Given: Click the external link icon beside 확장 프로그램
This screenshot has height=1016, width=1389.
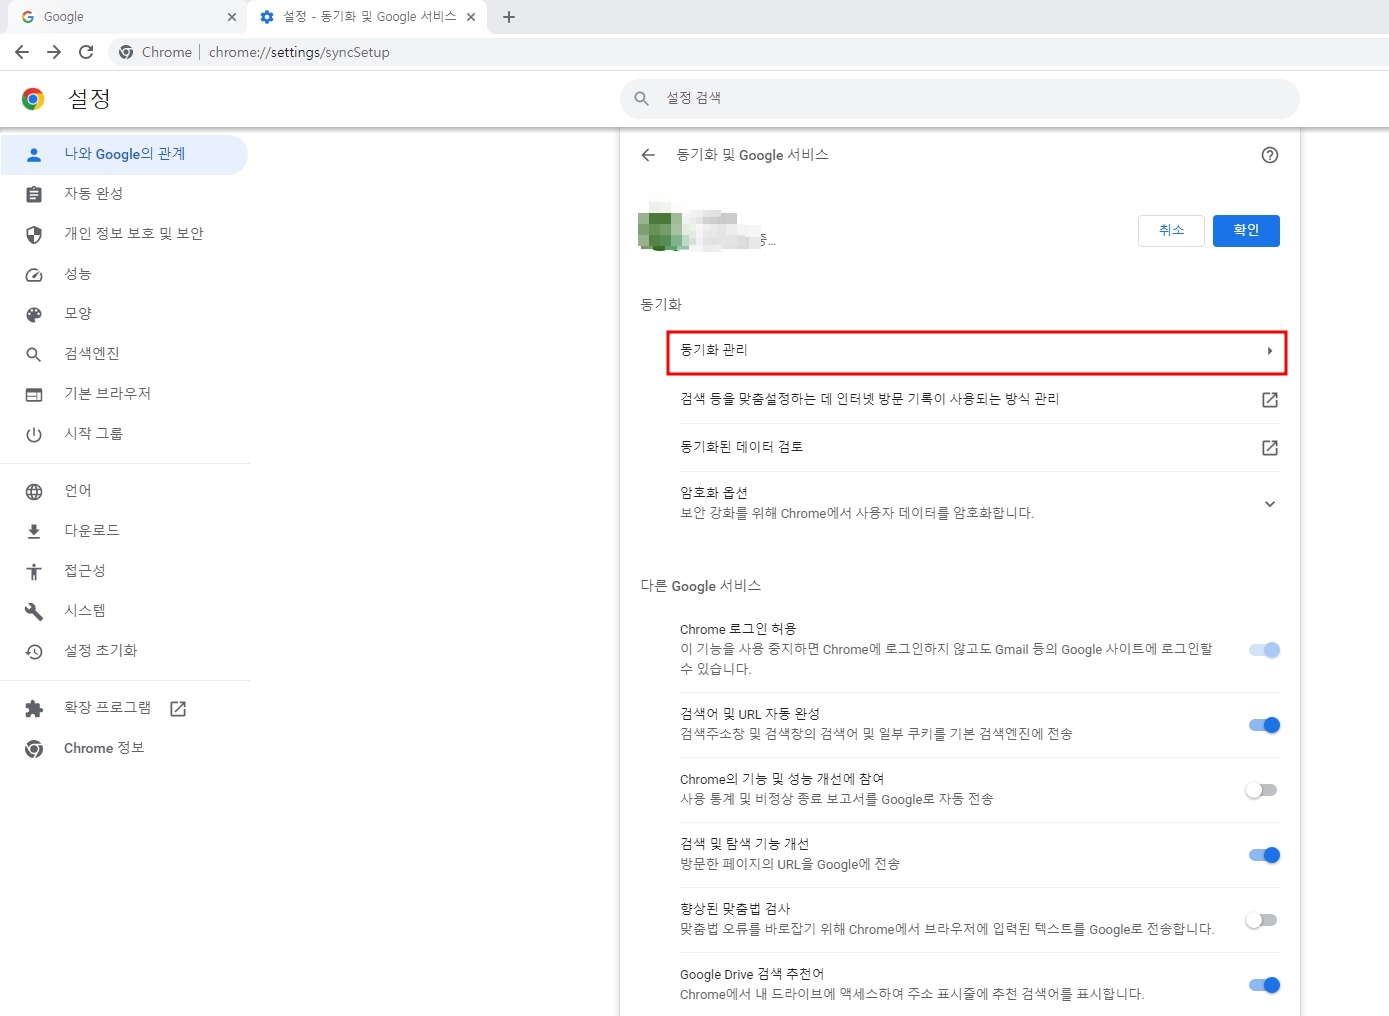Looking at the screenshot, I should click(178, 708).
